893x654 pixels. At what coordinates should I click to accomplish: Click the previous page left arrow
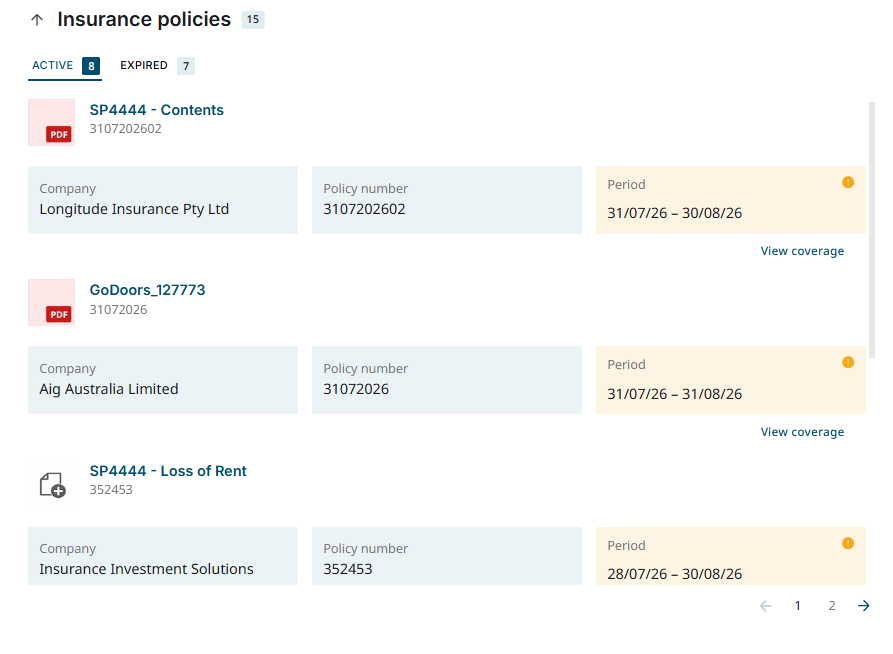pyautogui.click(x=766, y=606)
